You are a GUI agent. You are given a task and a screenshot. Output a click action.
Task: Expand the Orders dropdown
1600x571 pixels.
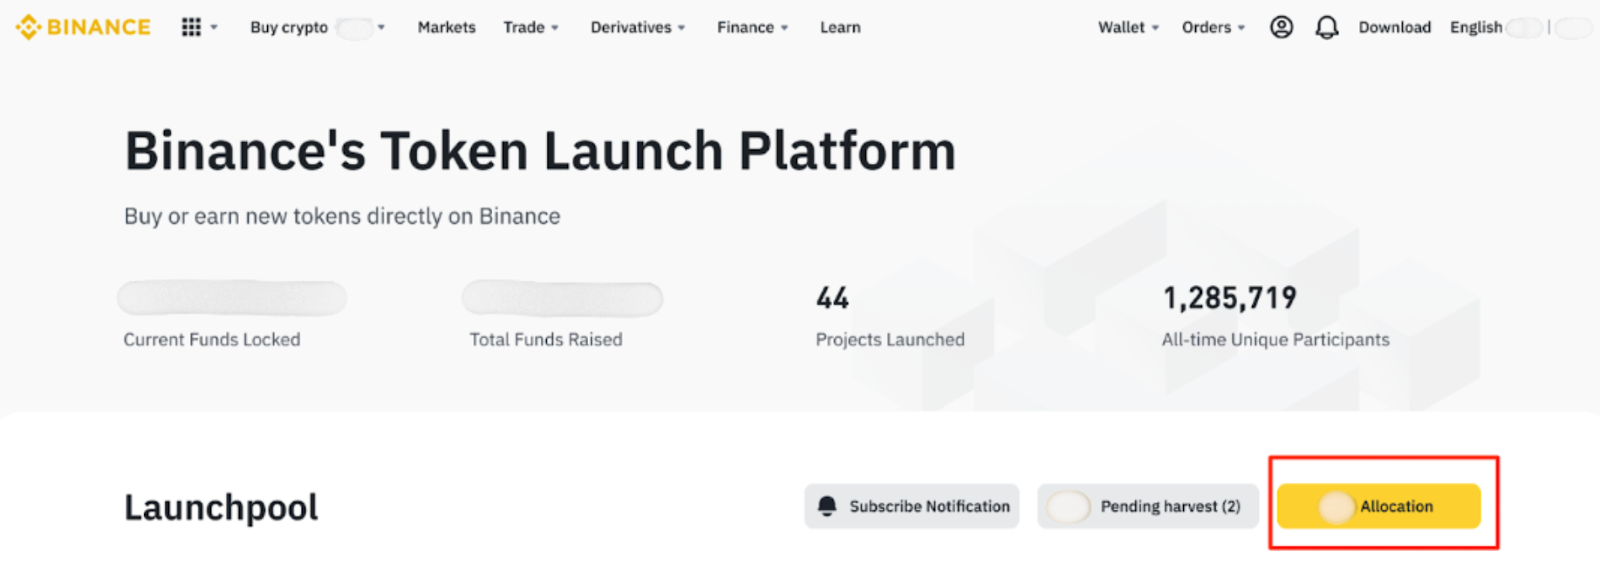[1212, 27]
